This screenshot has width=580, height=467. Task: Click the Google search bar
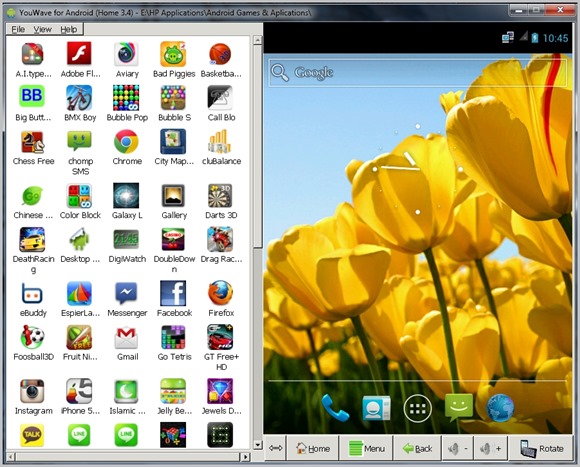coord(417,72)
